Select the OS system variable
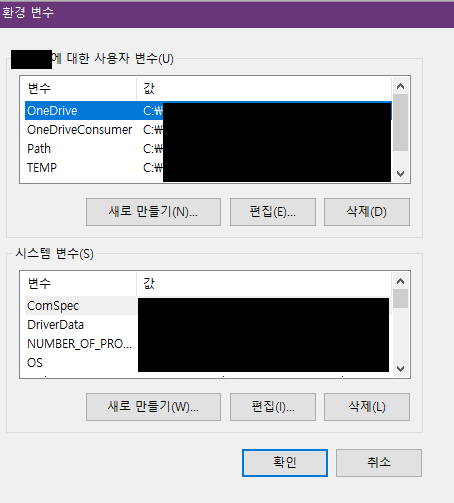454x503 pixels. pos(208,363)
